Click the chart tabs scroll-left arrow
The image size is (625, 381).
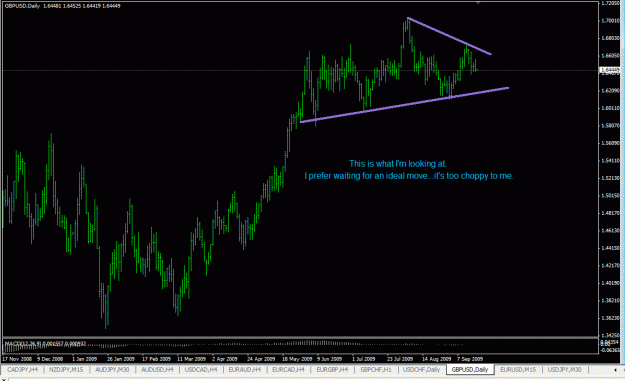615,370
